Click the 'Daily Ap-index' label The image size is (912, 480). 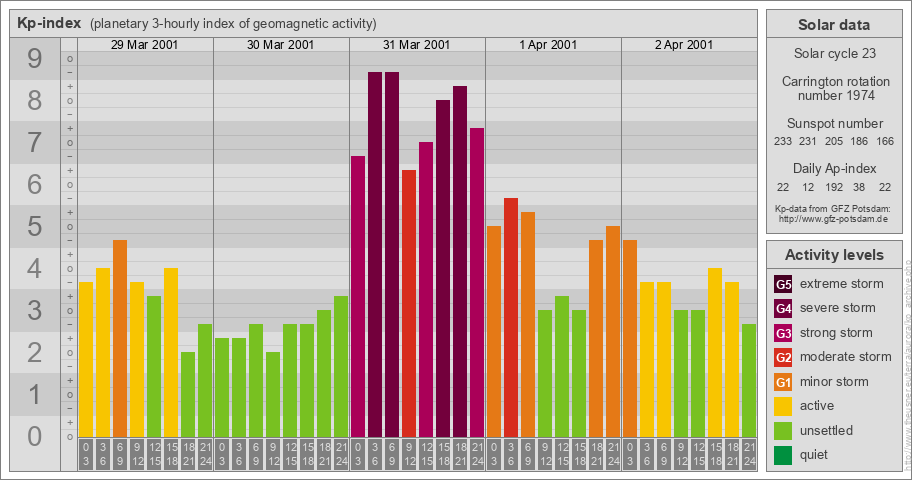(835, 169)
